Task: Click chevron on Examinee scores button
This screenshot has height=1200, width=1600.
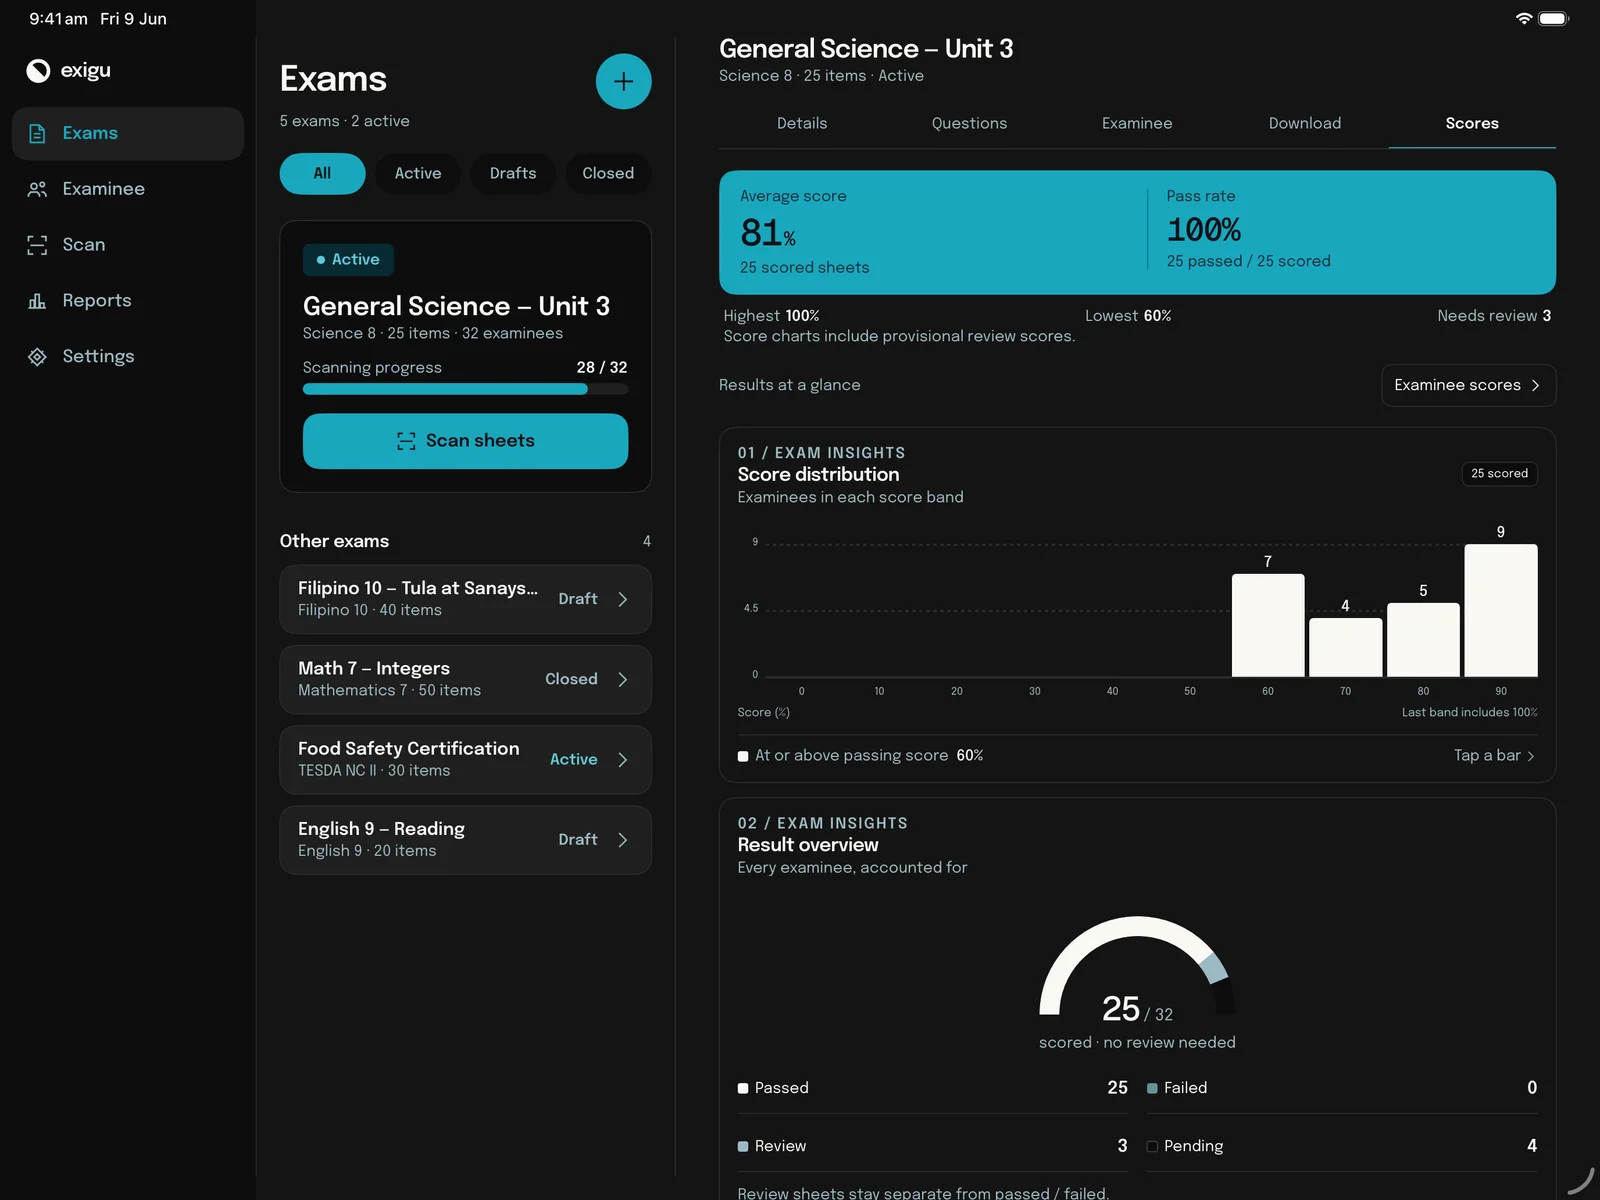Action: coord(1535,385)
